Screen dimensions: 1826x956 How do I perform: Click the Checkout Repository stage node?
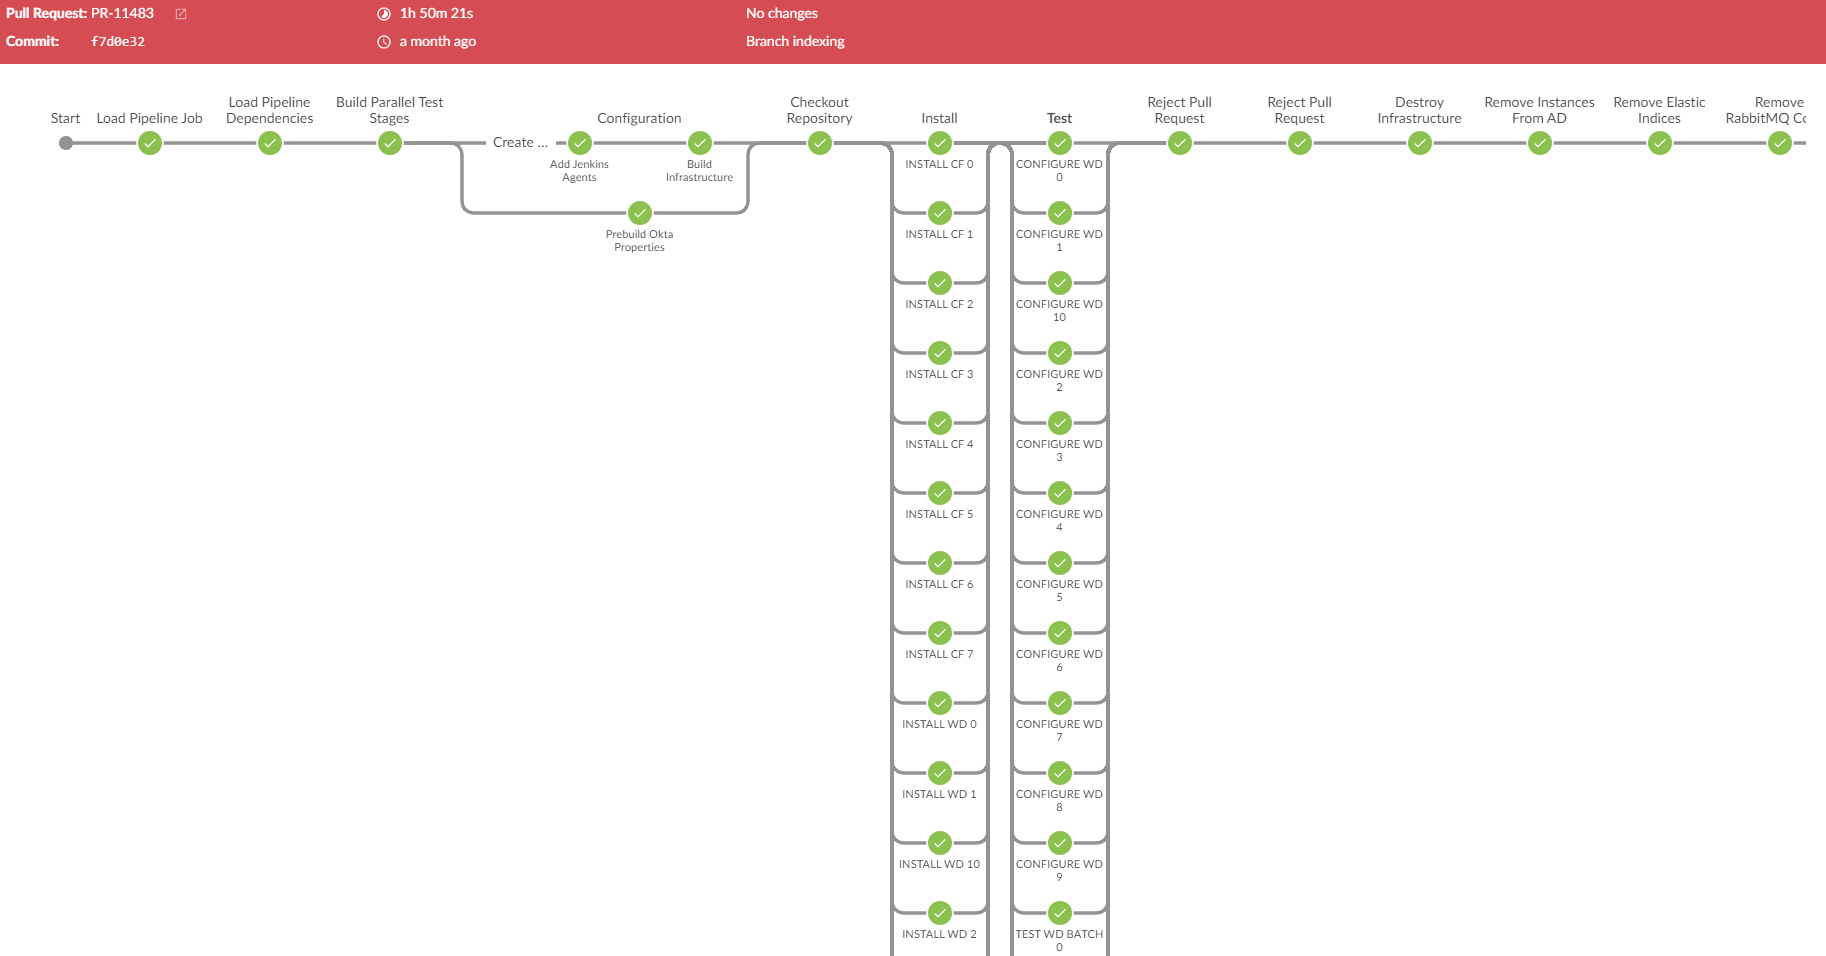pyautogui.click(x=820, y=143)
